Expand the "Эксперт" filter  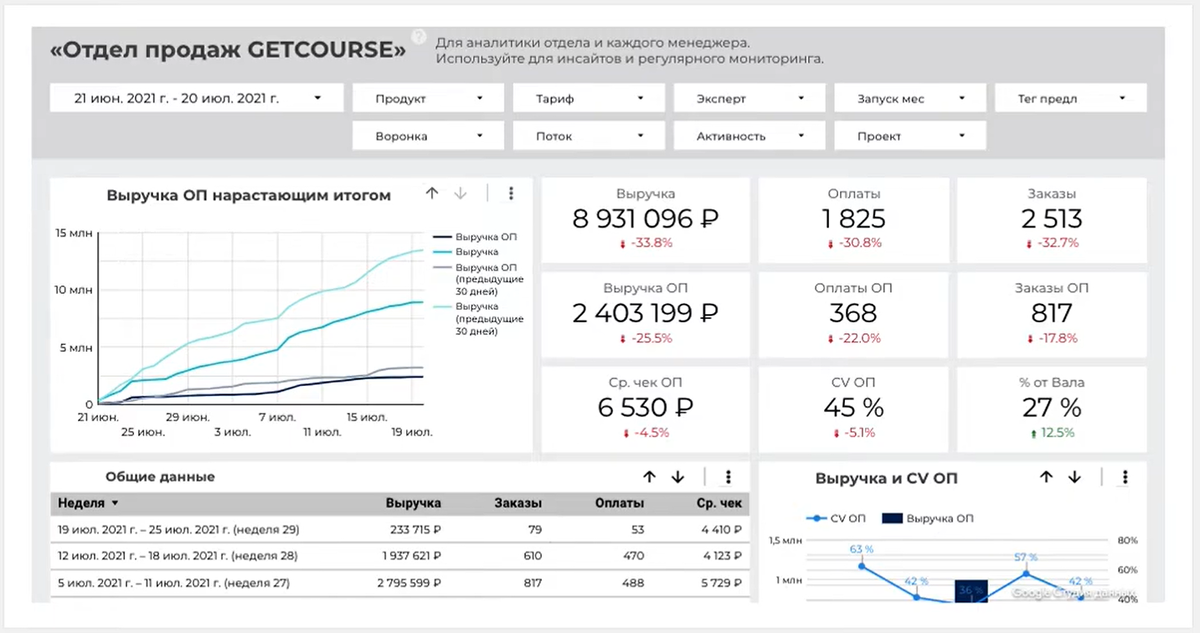pos(749,98)
